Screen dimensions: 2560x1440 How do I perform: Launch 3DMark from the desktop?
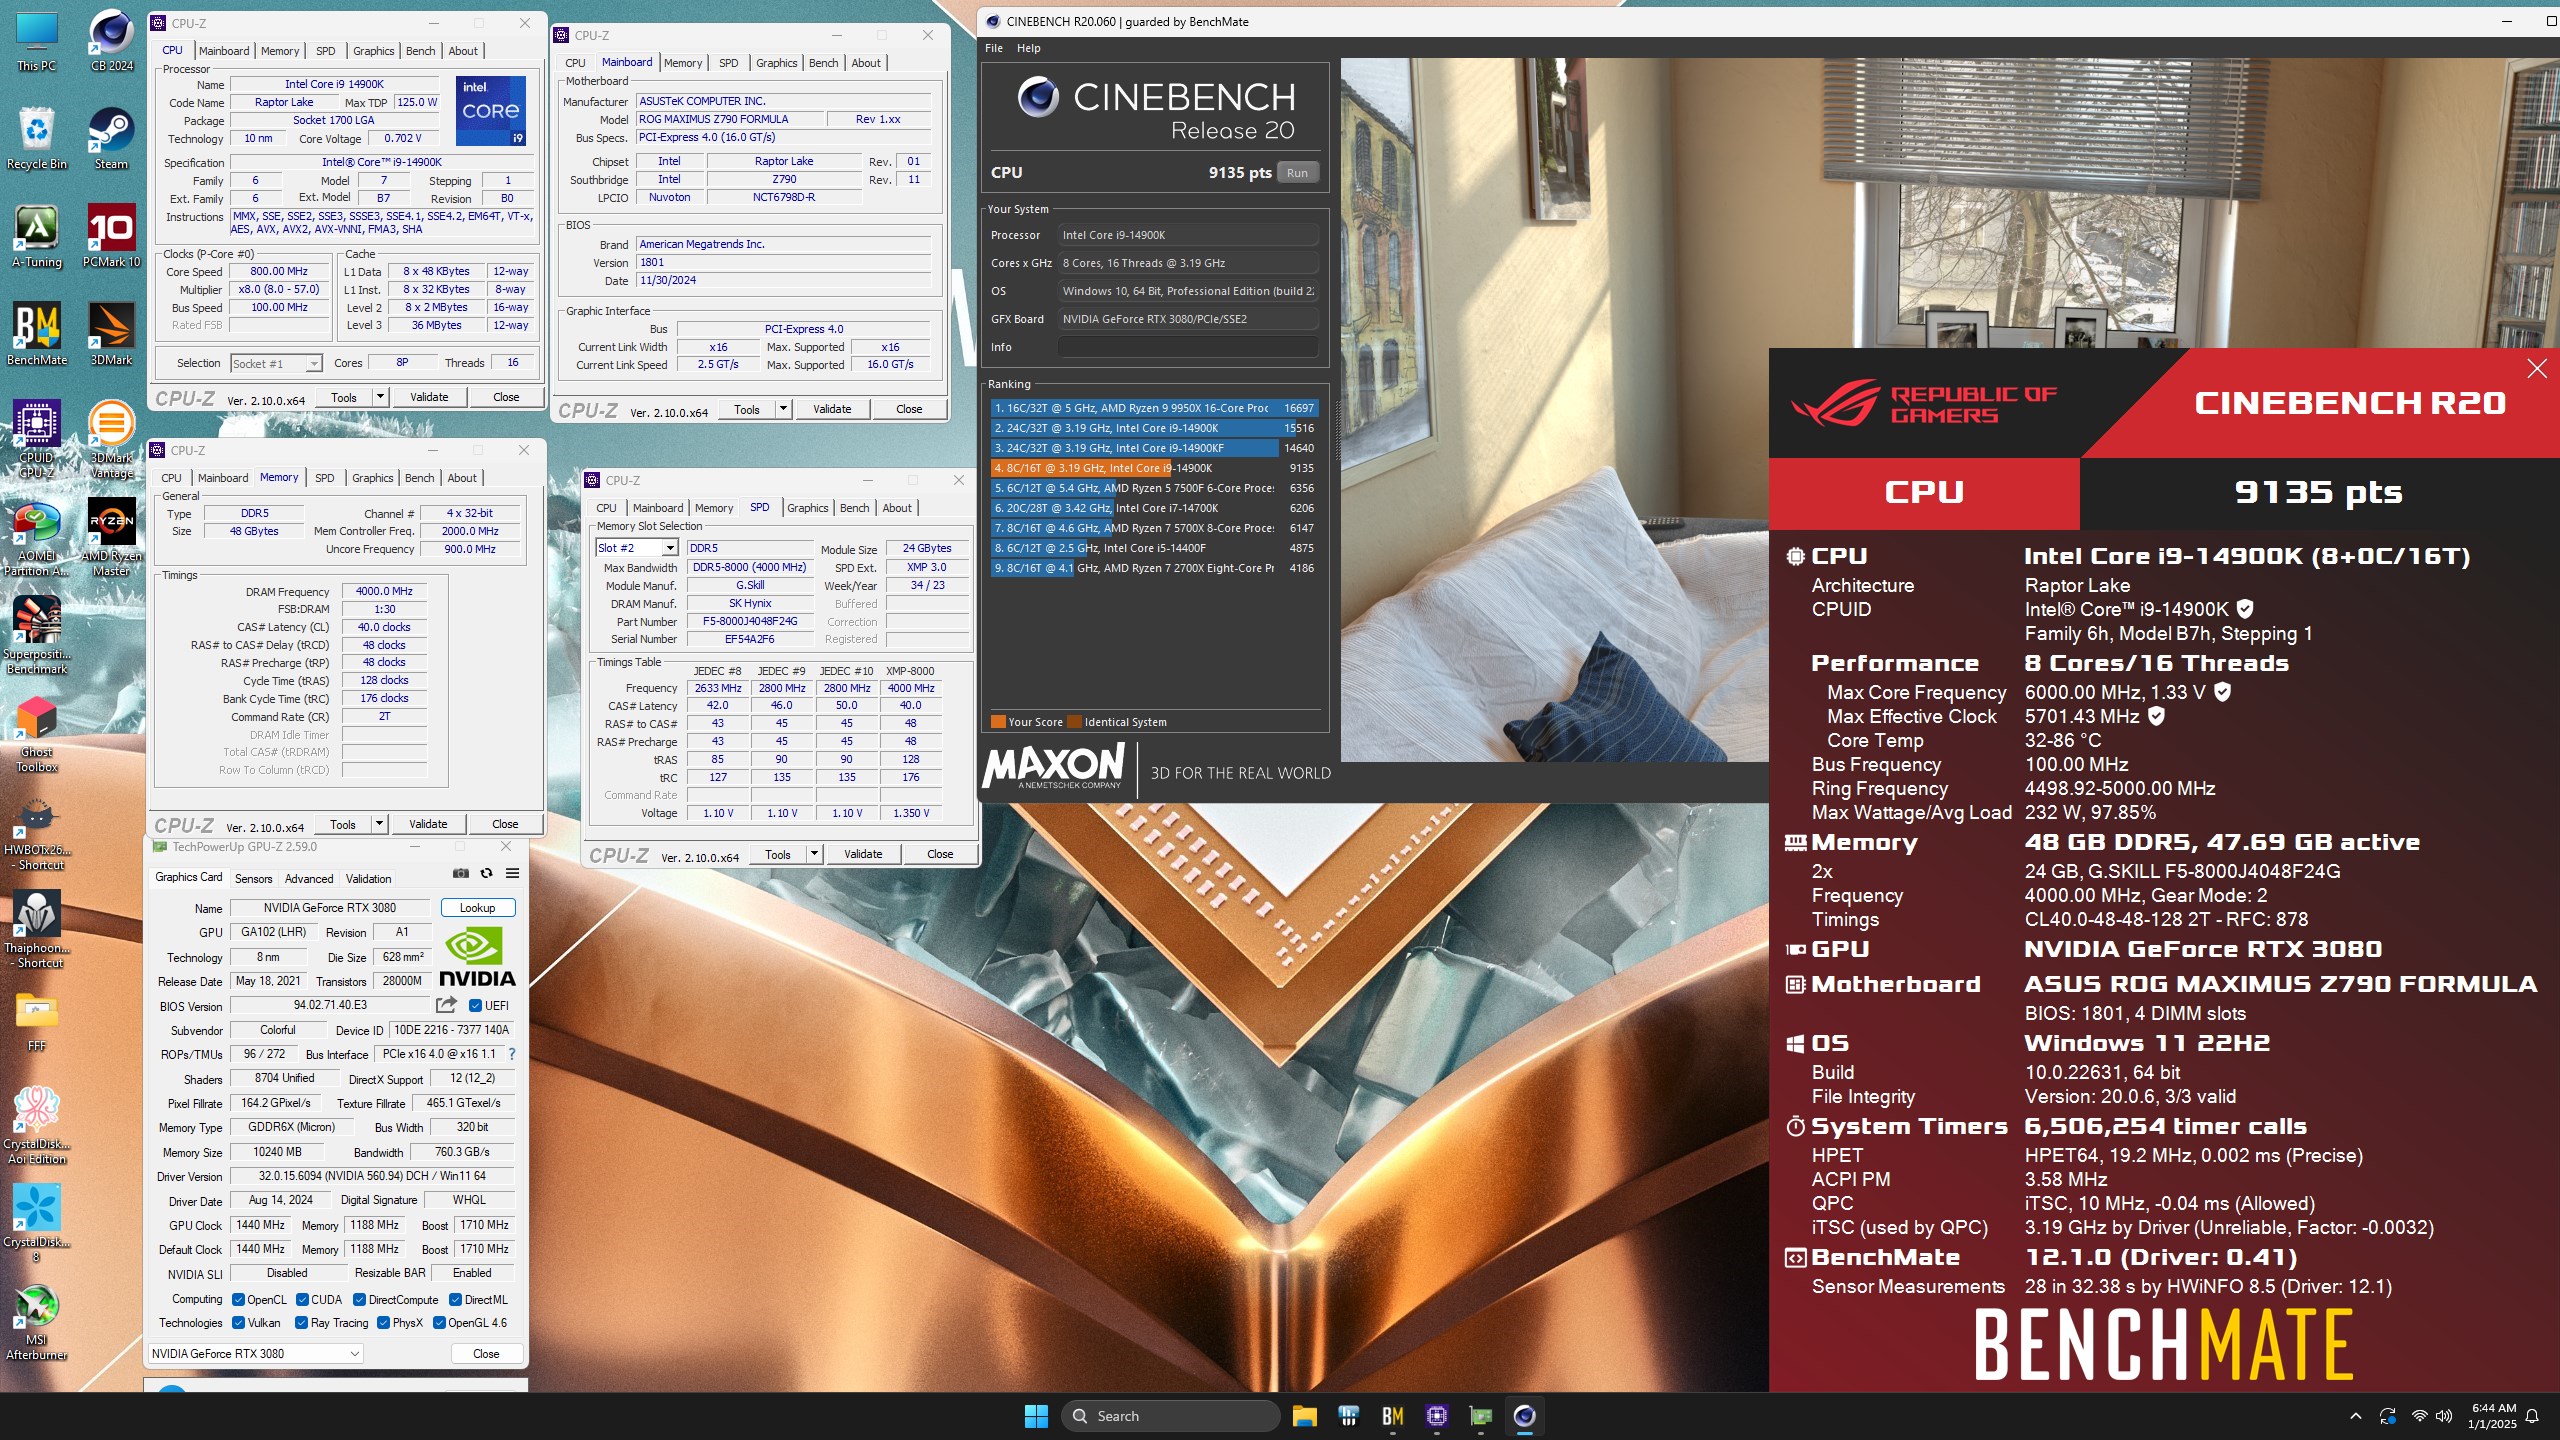(111, 334)
